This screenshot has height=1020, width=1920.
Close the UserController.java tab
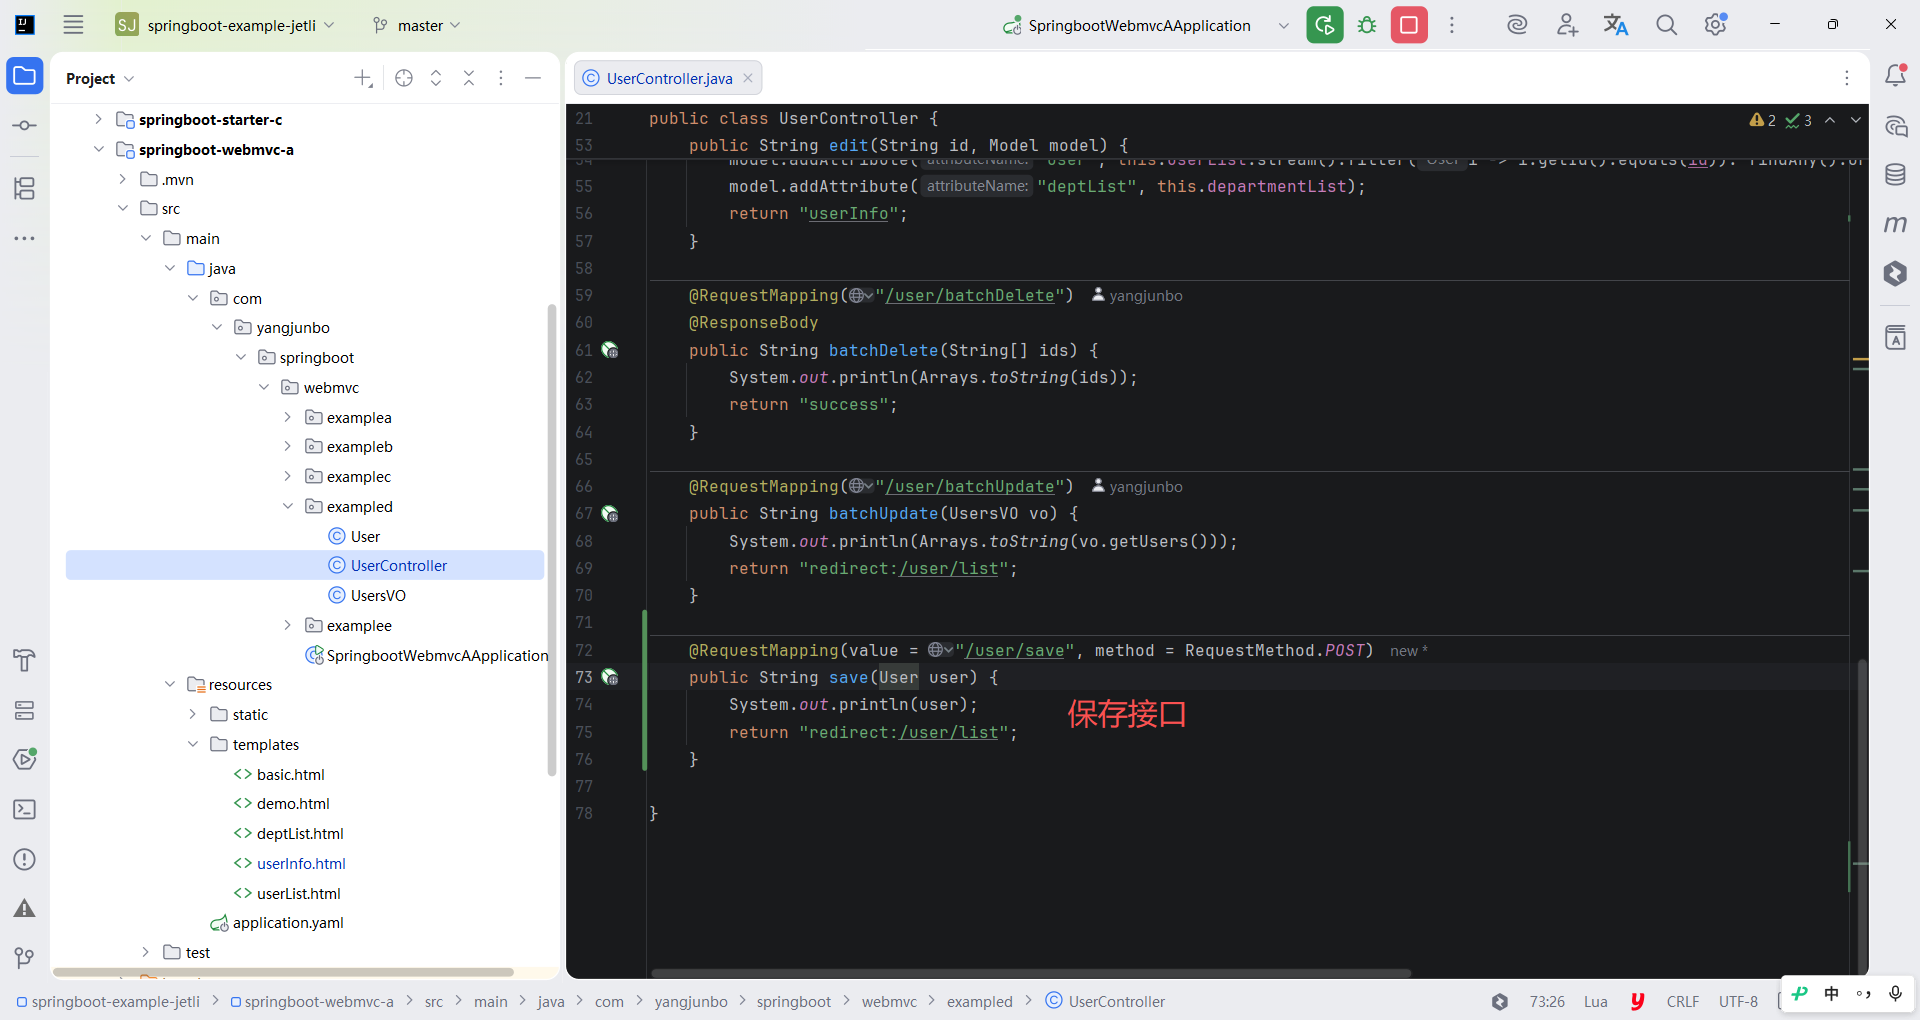pos(748,78)
